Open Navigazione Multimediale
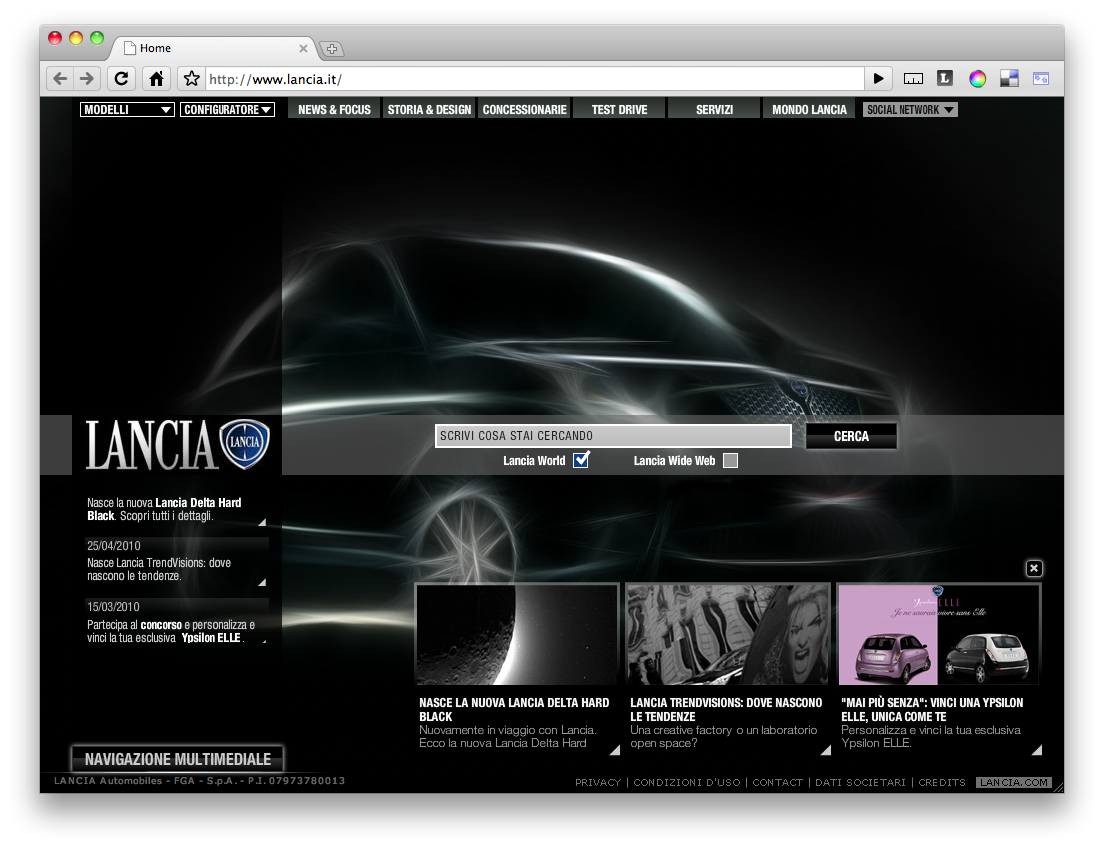 coord(177,759)
